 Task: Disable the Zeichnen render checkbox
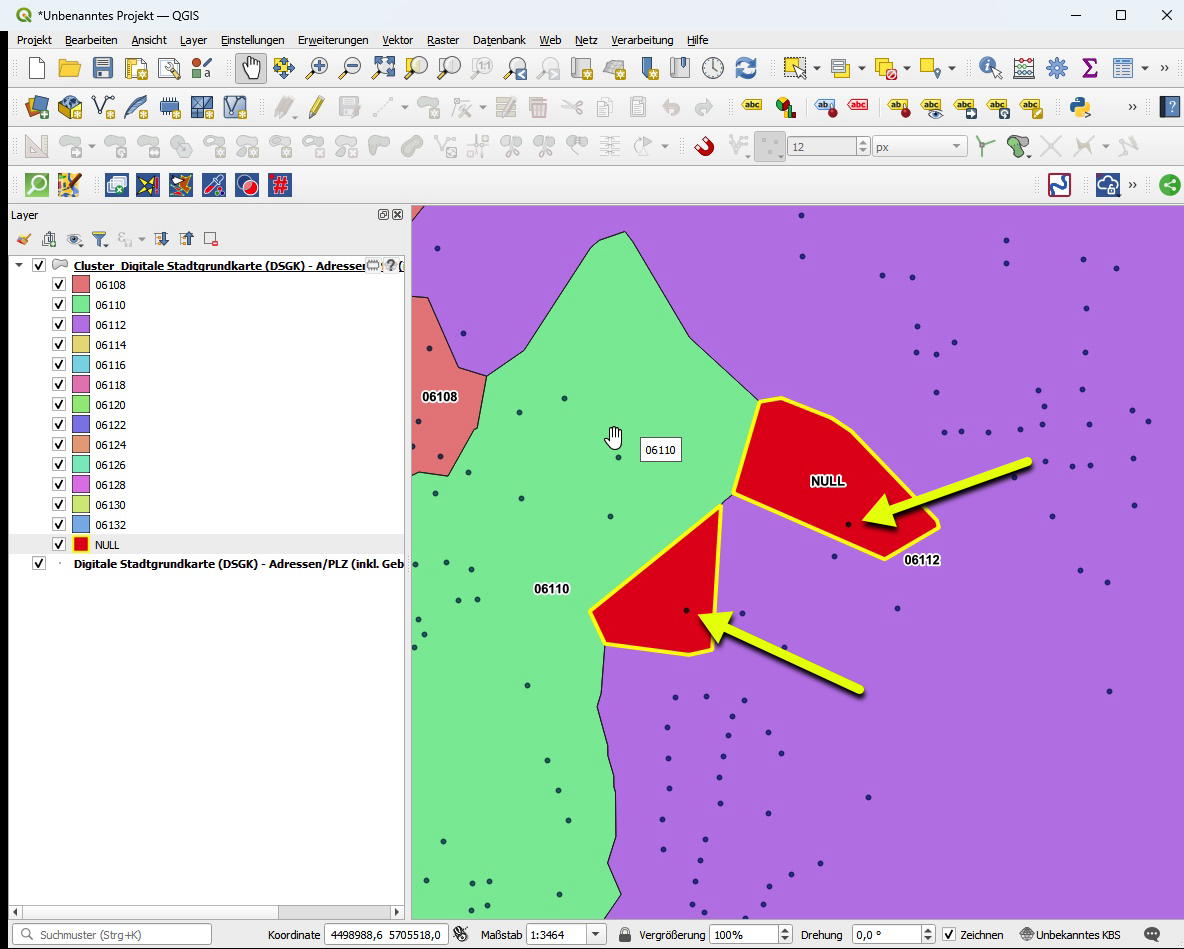(x=949, y=935)
